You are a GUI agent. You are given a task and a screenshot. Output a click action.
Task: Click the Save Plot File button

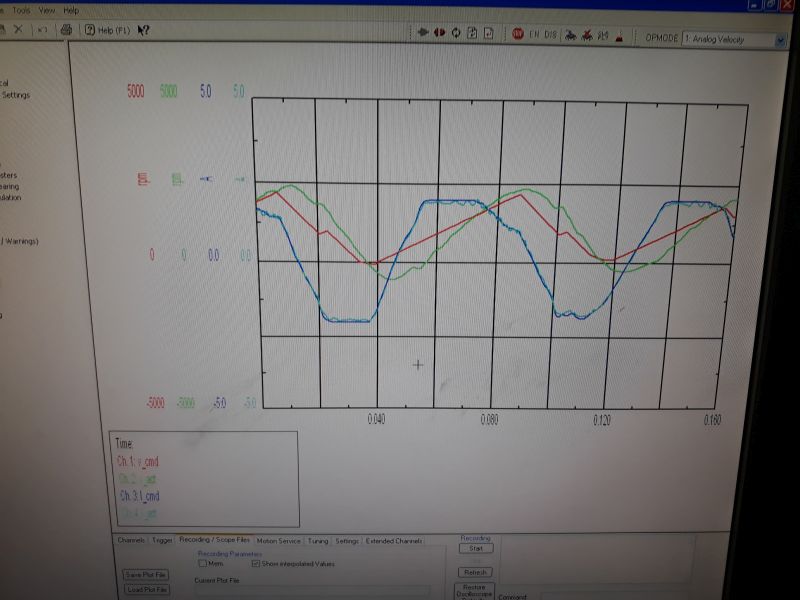[146, 575]
